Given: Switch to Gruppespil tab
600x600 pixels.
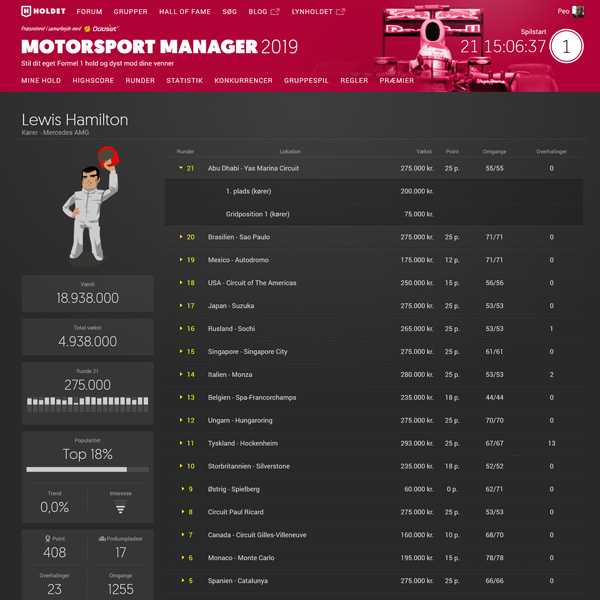Looking at the screenshot, I should click(306, 81).
